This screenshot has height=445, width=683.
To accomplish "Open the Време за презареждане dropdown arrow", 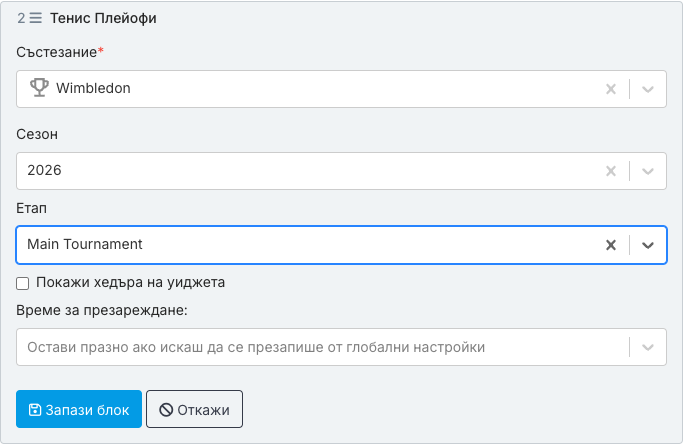I will tap(648, 347).
